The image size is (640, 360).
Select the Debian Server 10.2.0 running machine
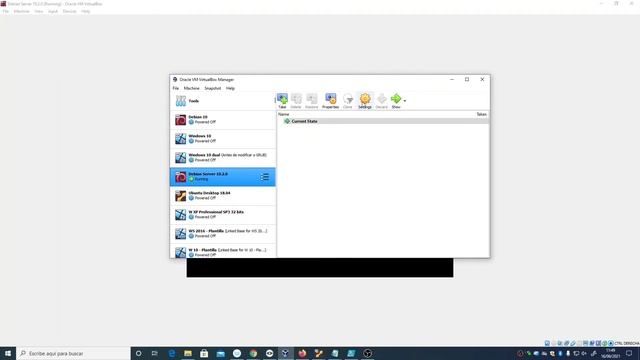(x=223, y=177)
